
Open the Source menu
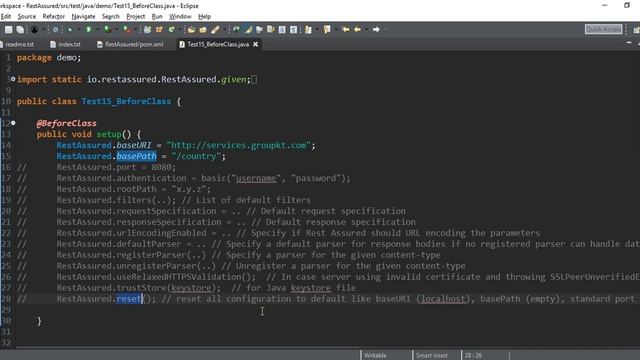tap(27, 16)
